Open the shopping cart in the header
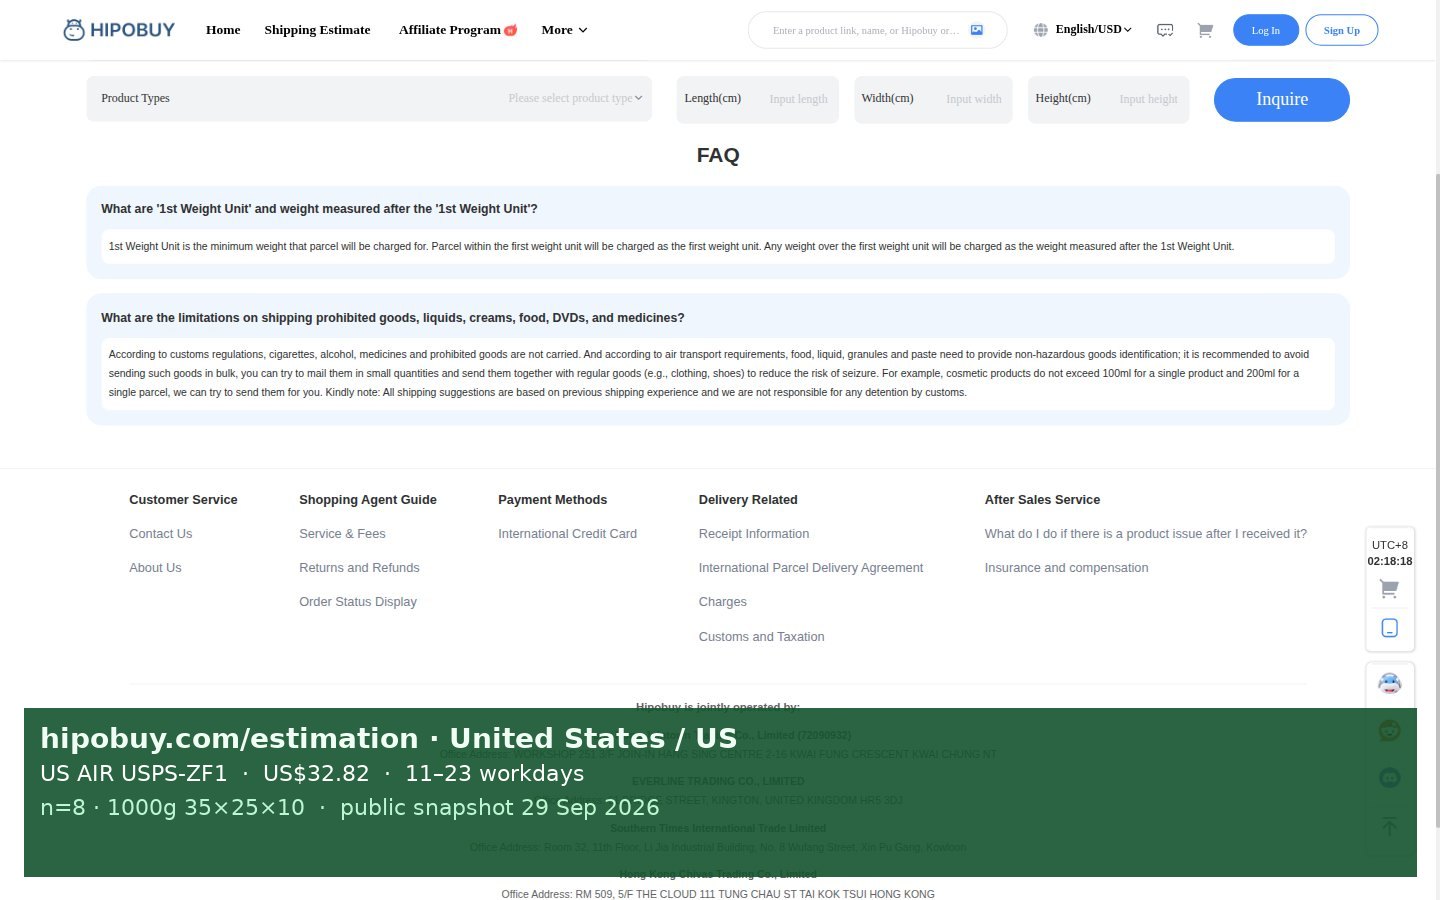The width and height of the screenshot is (1440, 900). [1205, 30]
